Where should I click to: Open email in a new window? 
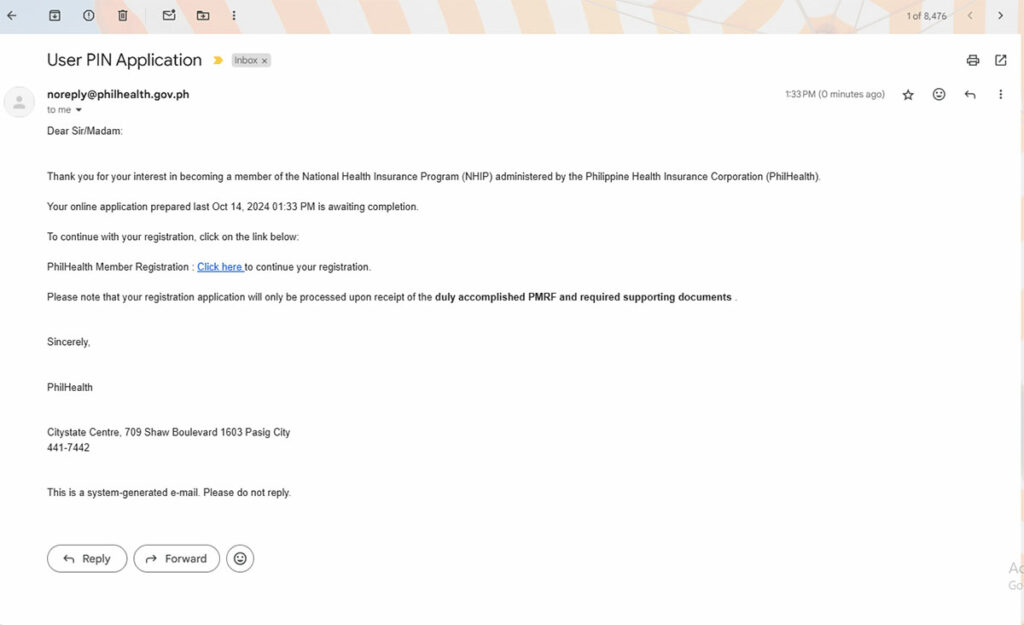coord(1001,61)
